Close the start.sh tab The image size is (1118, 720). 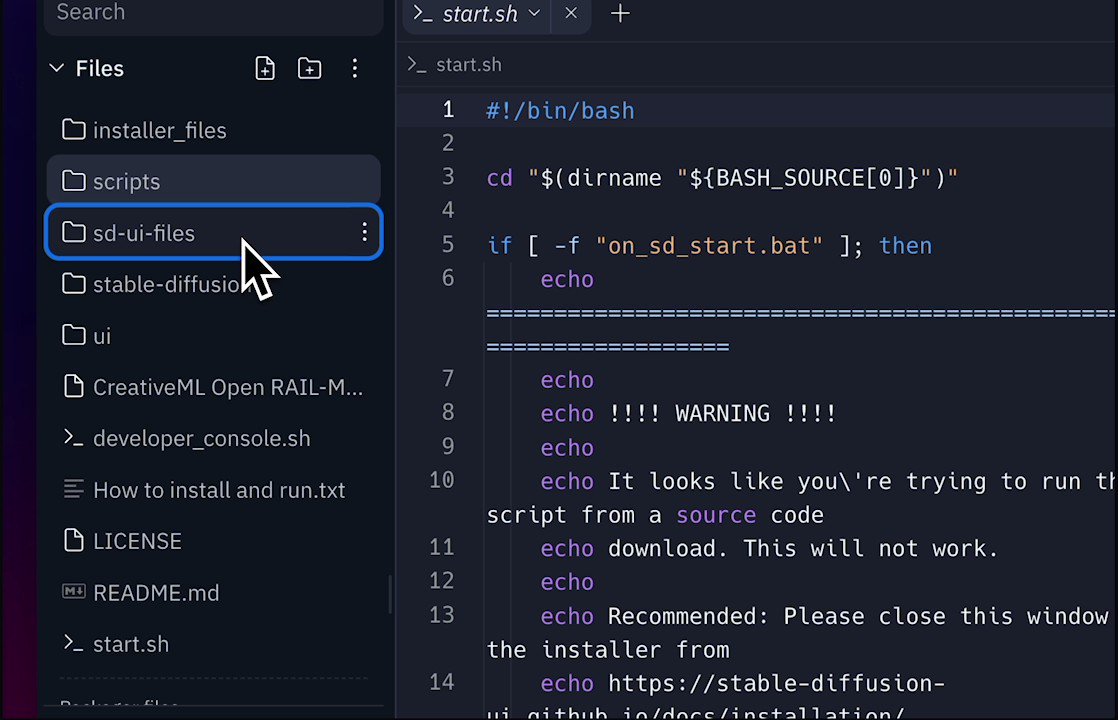[571, 13]
